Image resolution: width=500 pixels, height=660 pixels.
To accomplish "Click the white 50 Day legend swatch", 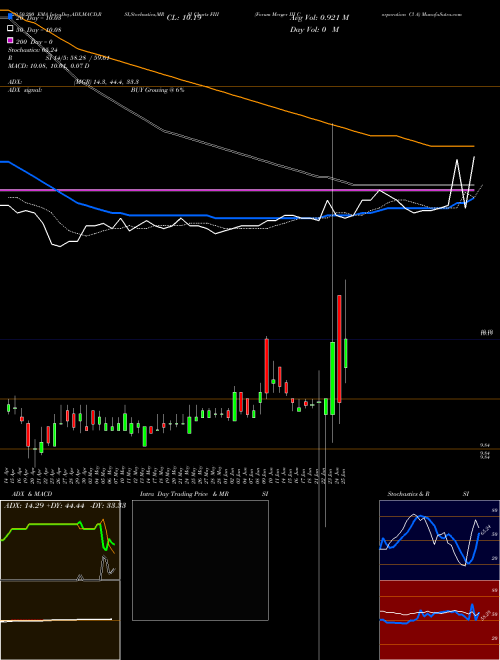I will 11,29.
